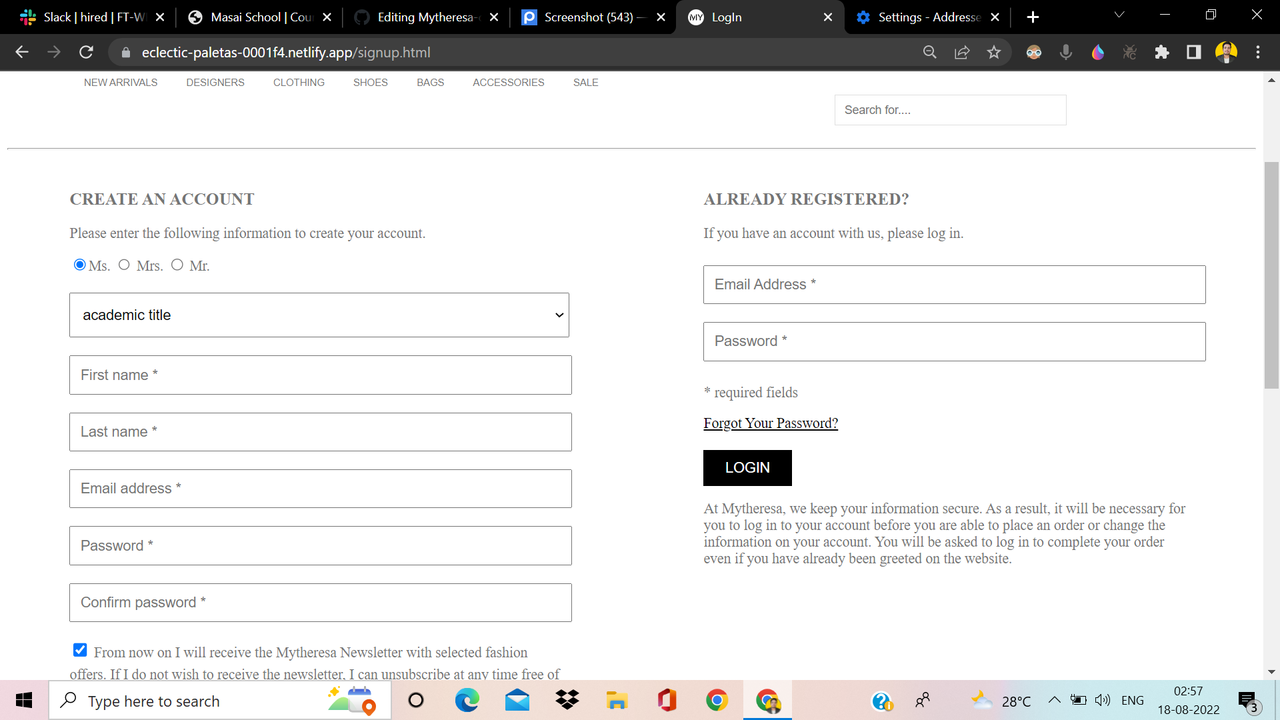Screen dimensions: 1280x720
Task: Click the LOGIN button
Action: 747,467
